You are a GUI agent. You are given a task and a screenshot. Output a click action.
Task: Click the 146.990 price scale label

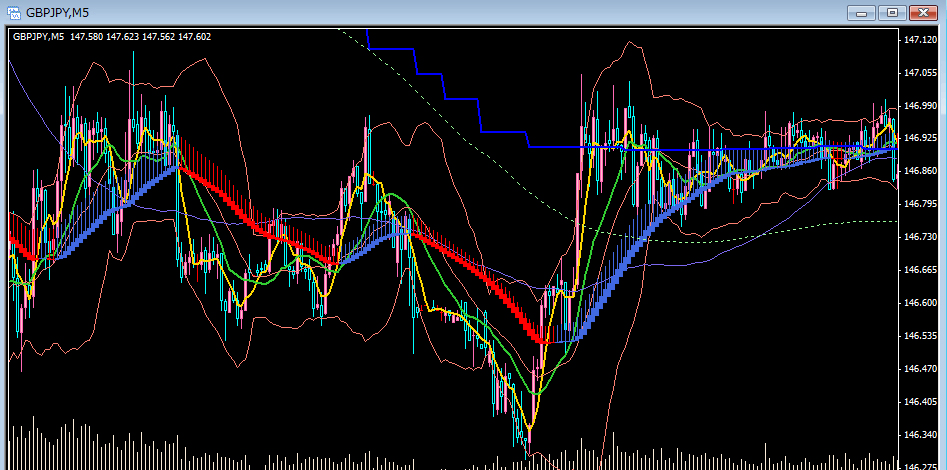click(x=920, y=106)
